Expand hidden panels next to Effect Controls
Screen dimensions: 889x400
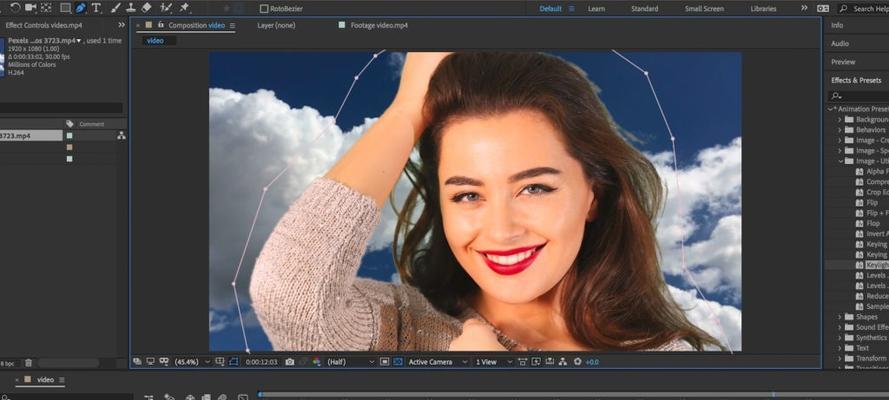pos(121,25)
